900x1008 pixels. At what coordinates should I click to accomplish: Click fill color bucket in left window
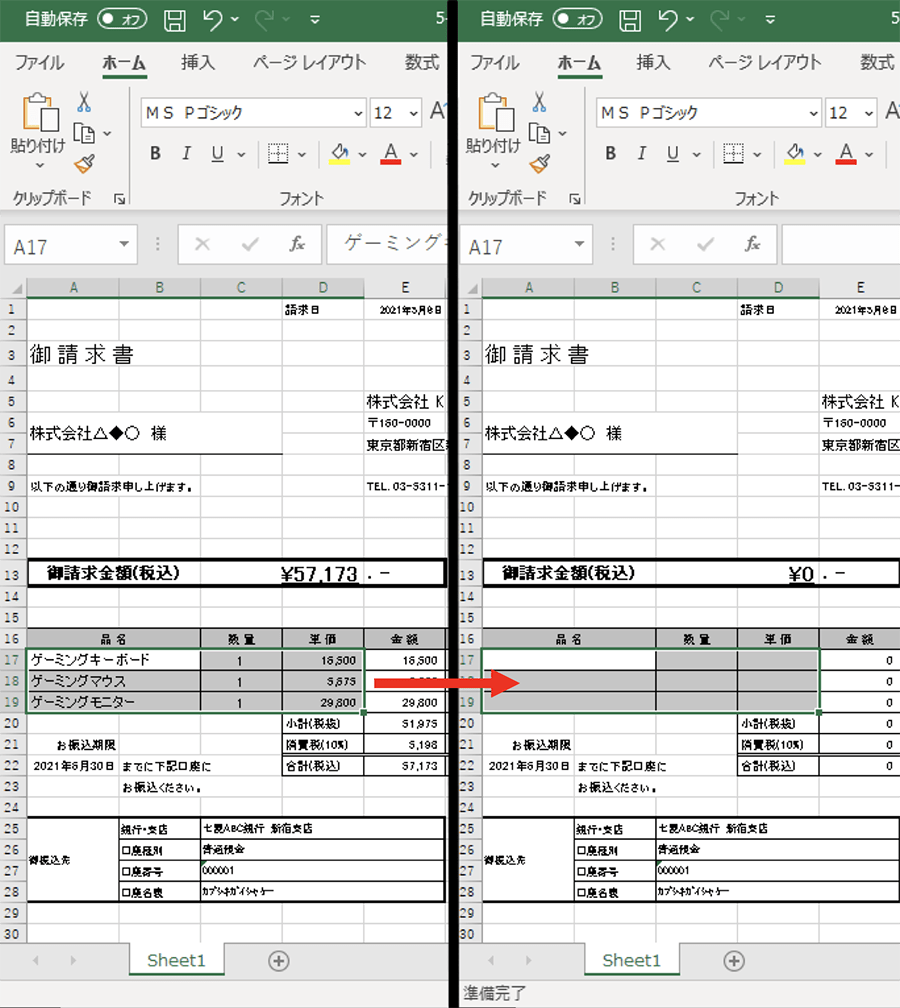coord(339,154)
